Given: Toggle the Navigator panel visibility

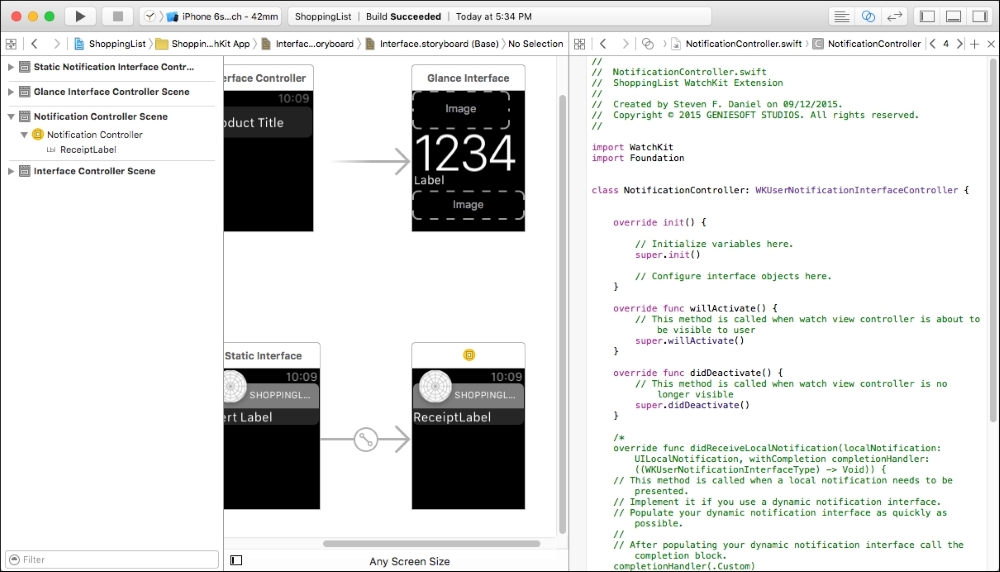Looking at the screenshot, I should click(x=928, y=16).
